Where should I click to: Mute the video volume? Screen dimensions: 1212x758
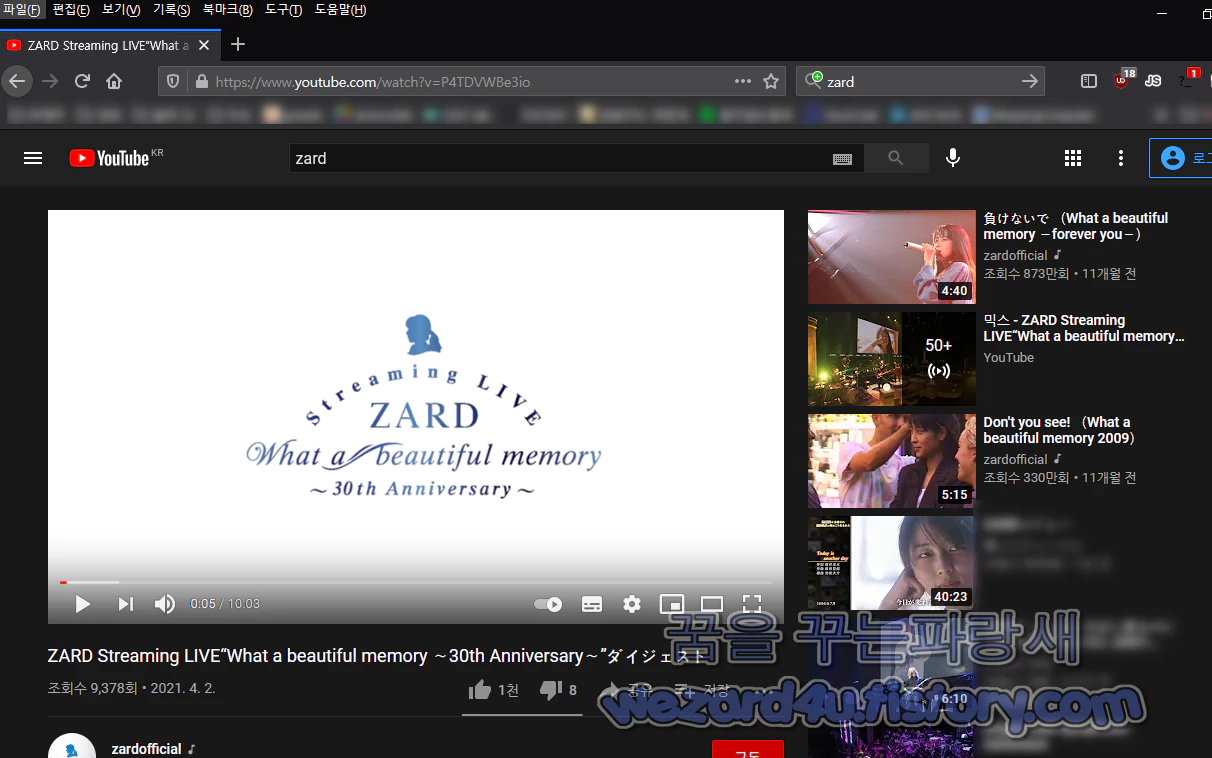(165, 604)
